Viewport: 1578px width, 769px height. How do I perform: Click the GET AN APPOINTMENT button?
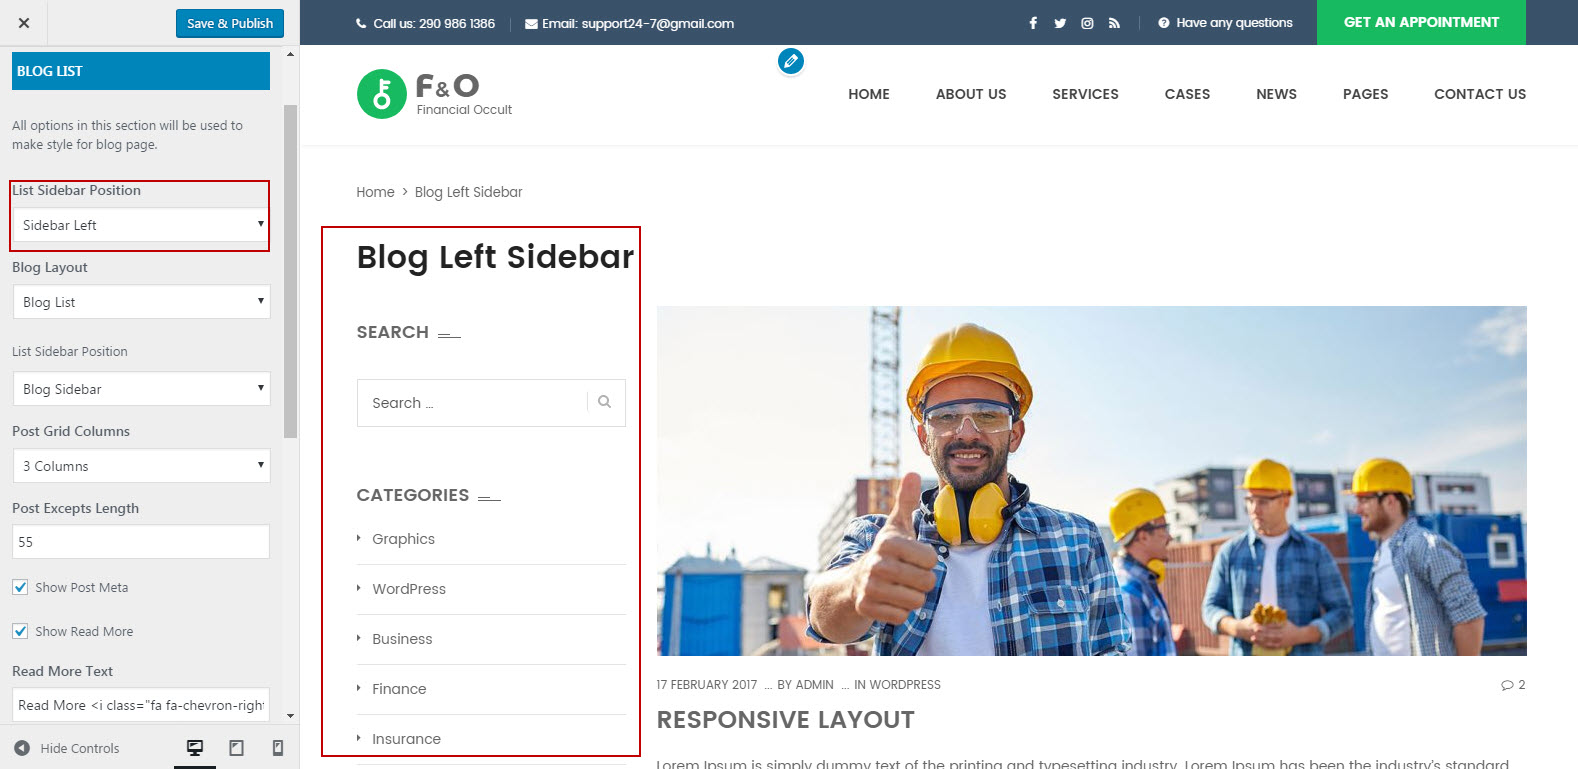pos(1421,22)
